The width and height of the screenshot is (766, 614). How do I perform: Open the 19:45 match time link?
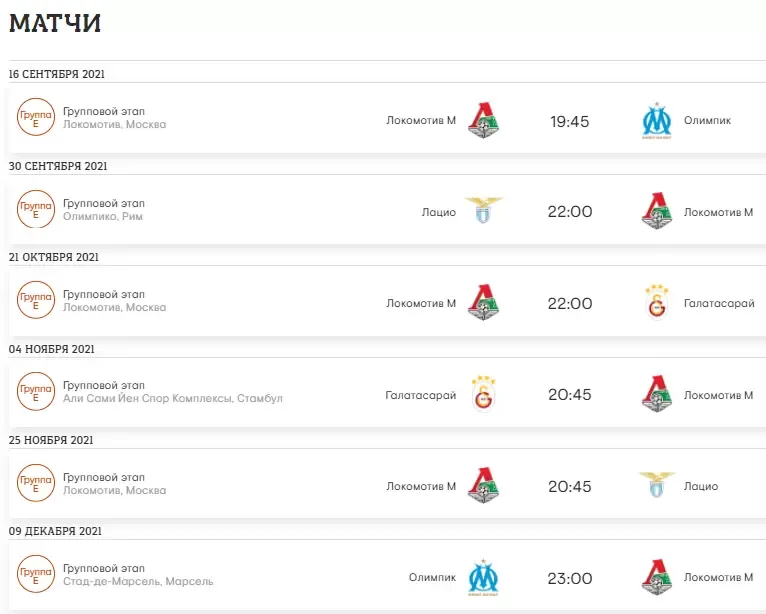570,121
